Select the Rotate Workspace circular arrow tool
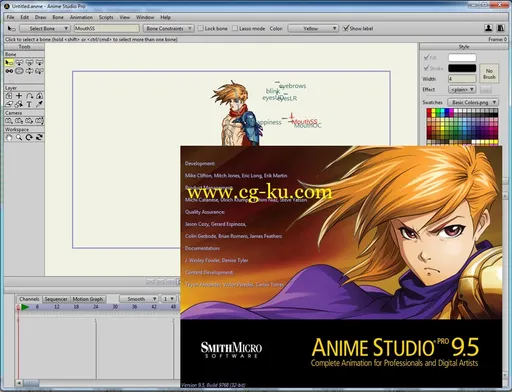Screen dimensions: 512x392 pyautogui.click(x=29, y=137)
